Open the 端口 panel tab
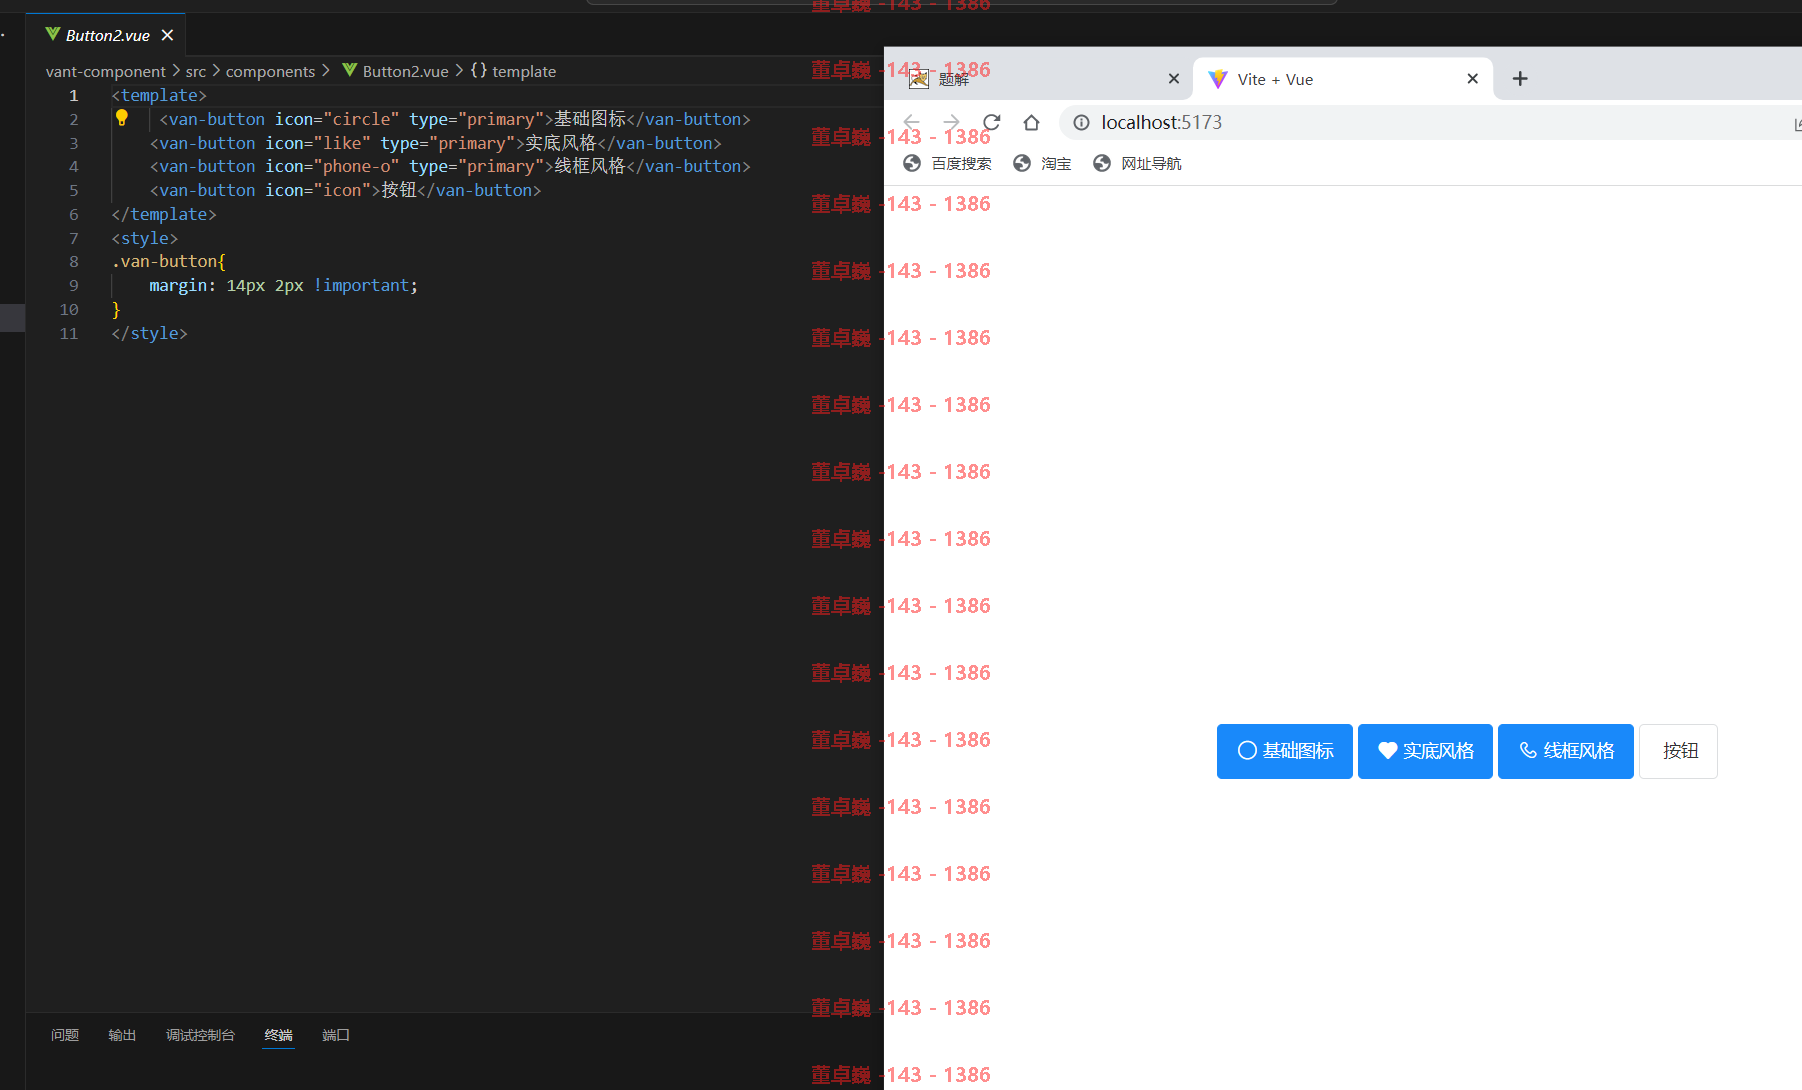This screenshot has width=1802, height=1090. click(336, 1035)
